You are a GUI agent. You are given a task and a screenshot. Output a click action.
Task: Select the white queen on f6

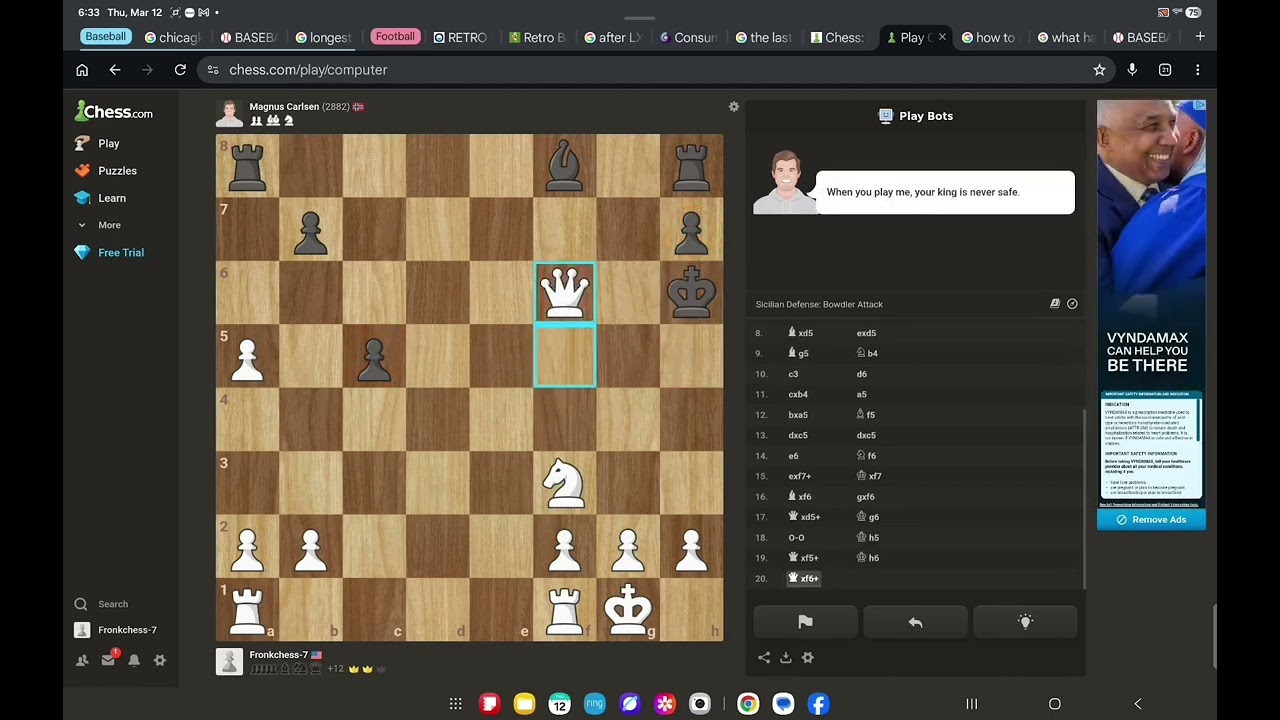[x=565, y=292]
